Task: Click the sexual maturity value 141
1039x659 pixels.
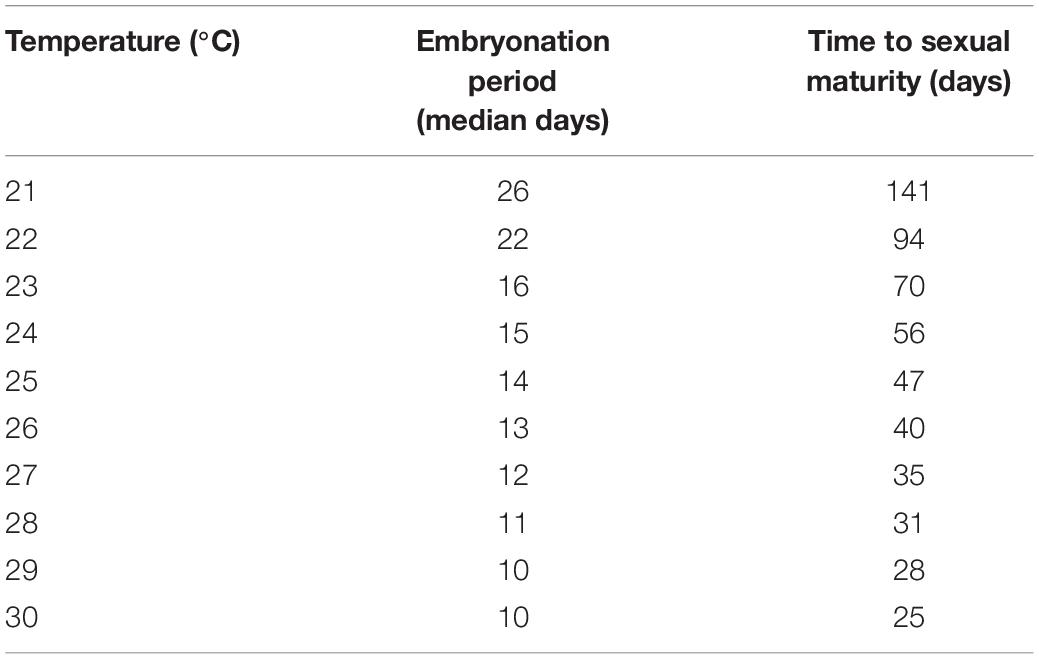Action: (x=909, y=191)
